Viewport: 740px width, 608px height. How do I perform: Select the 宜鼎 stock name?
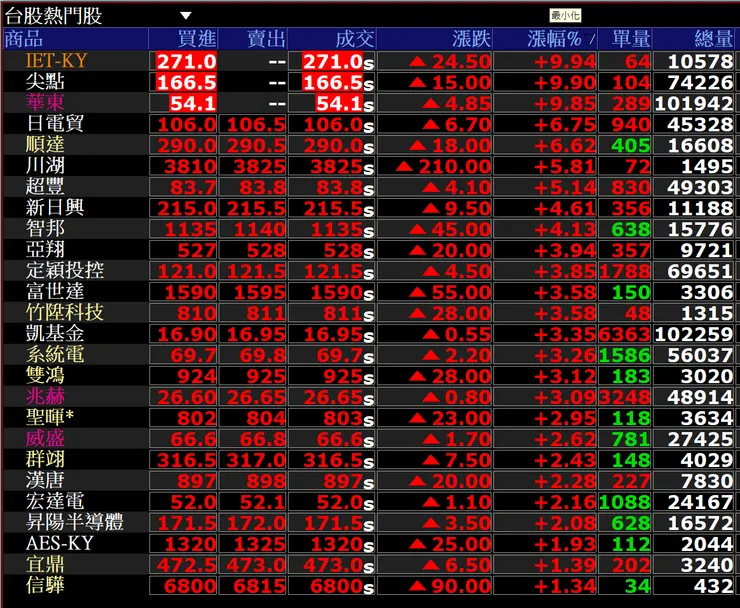tap(45, 564)
